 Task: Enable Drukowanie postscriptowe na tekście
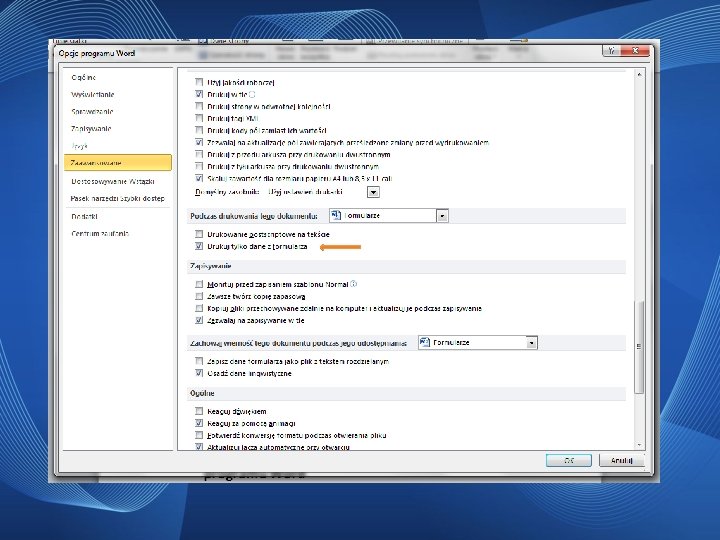(x=199, y=234)
